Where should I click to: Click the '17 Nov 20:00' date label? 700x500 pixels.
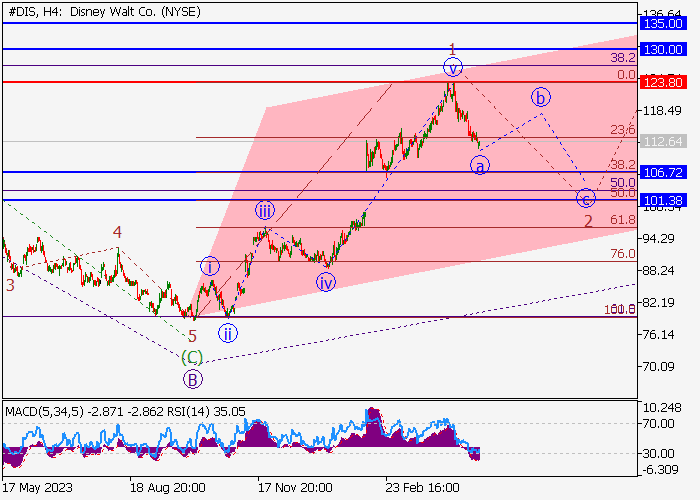click(x=296, y=488)
